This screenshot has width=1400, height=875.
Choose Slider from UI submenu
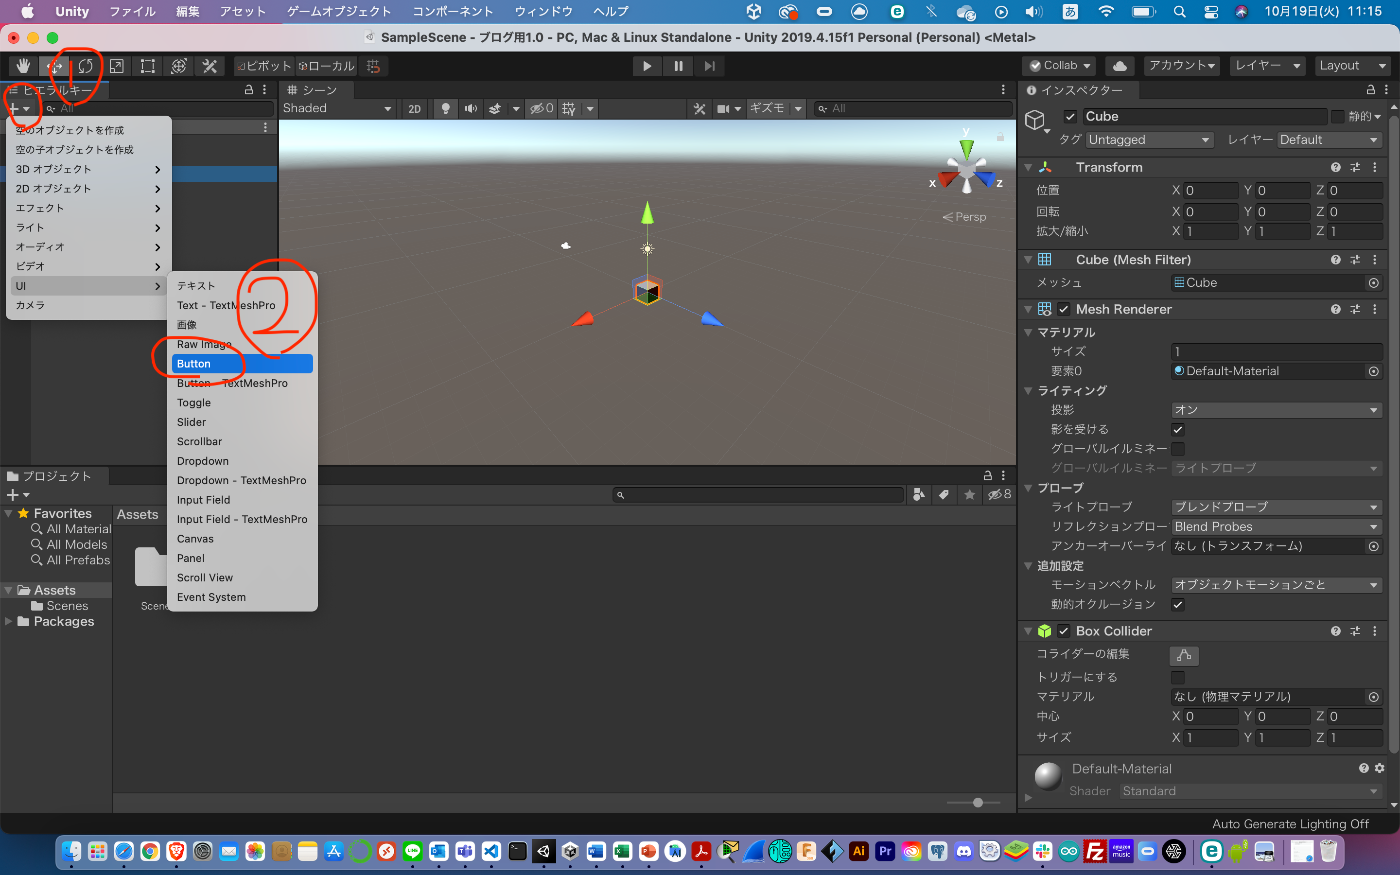(242, 422)
